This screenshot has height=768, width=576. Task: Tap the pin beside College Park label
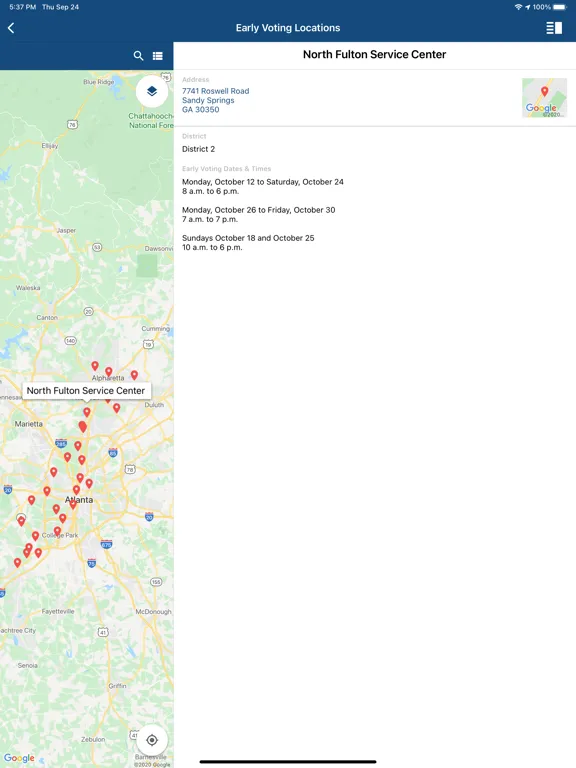tap(57, 531)
